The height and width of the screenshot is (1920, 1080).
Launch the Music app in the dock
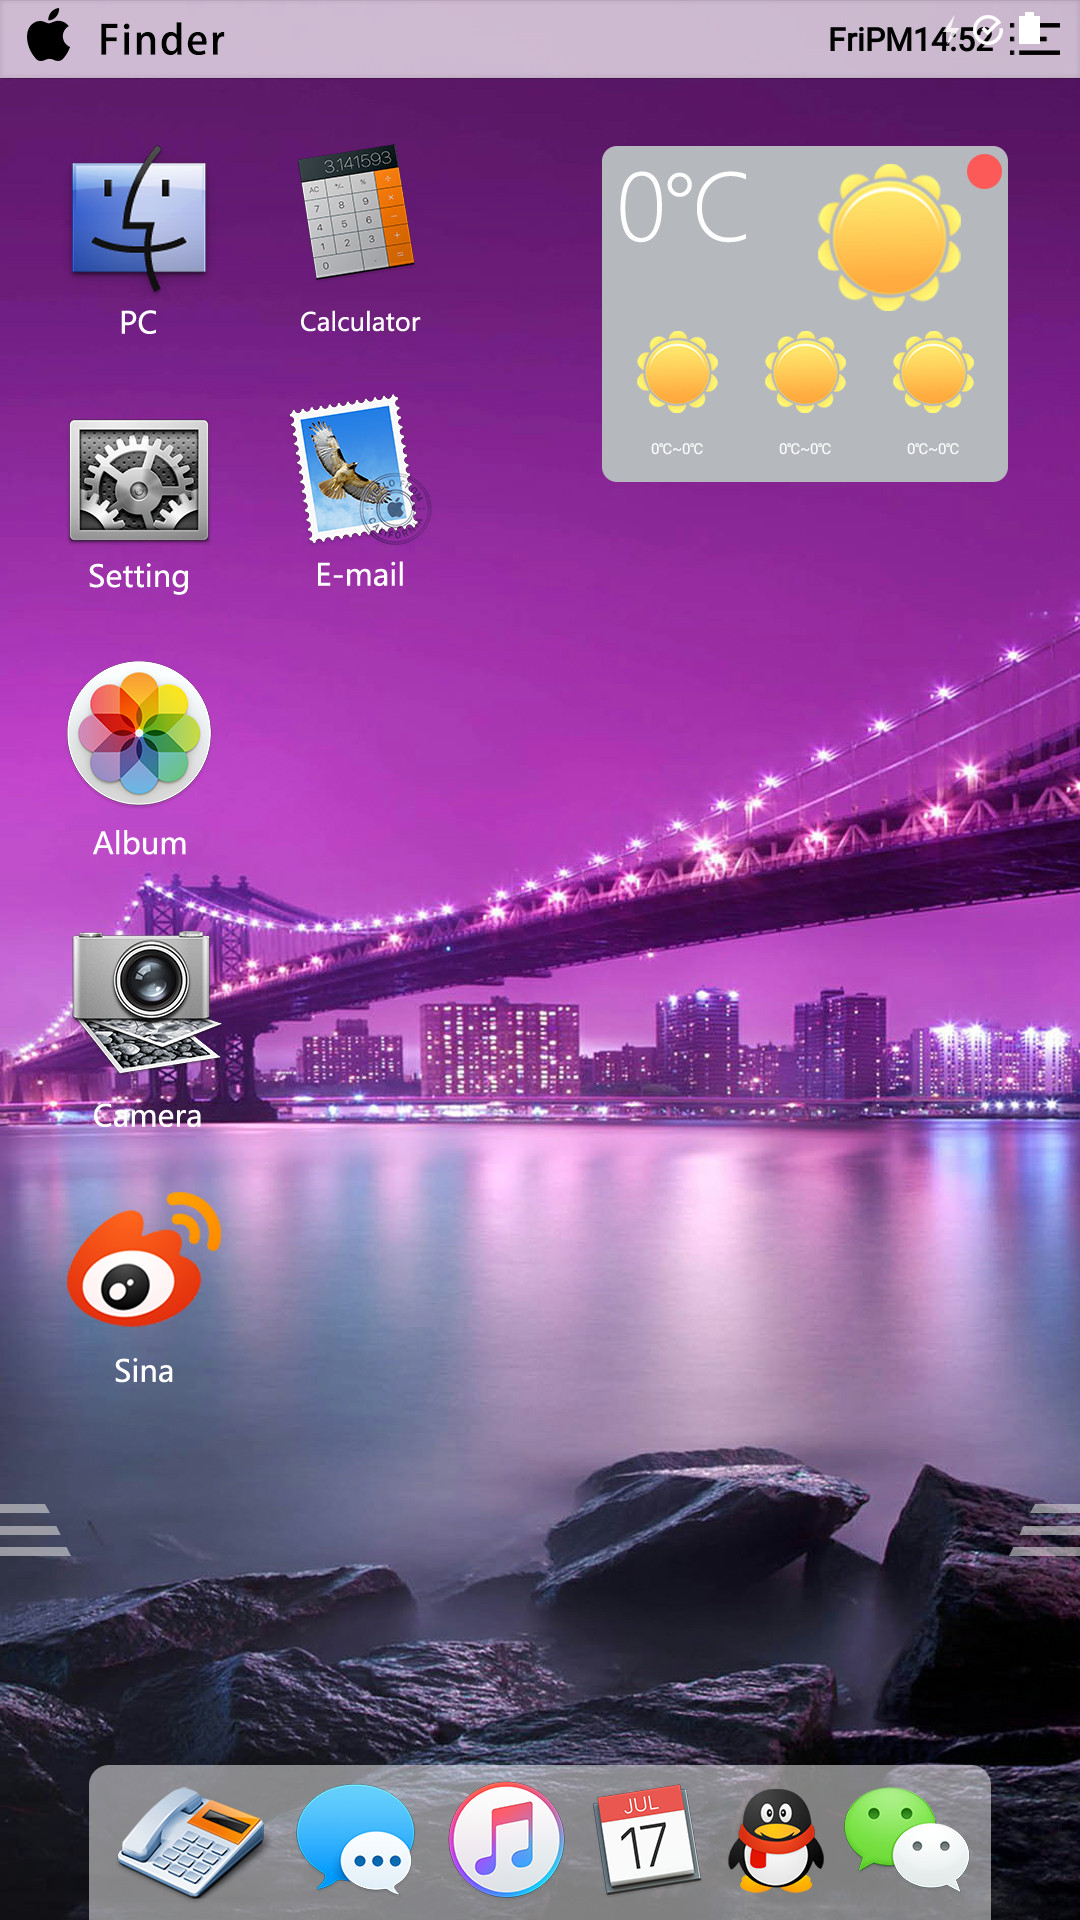pos(506,1839)
